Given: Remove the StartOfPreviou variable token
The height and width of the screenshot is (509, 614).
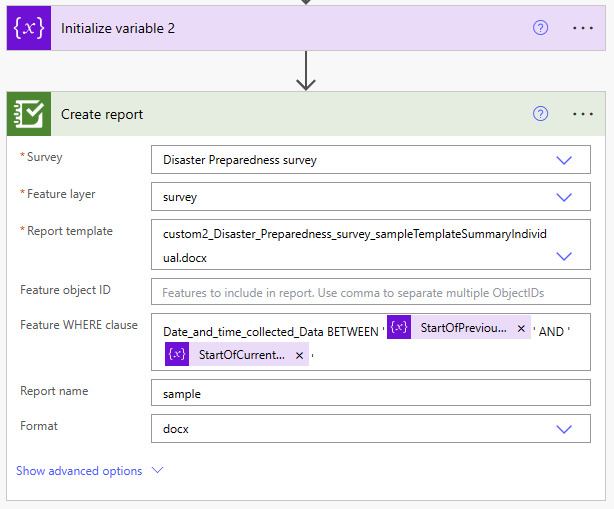Looking at the screenshot, I should point(521,328).
